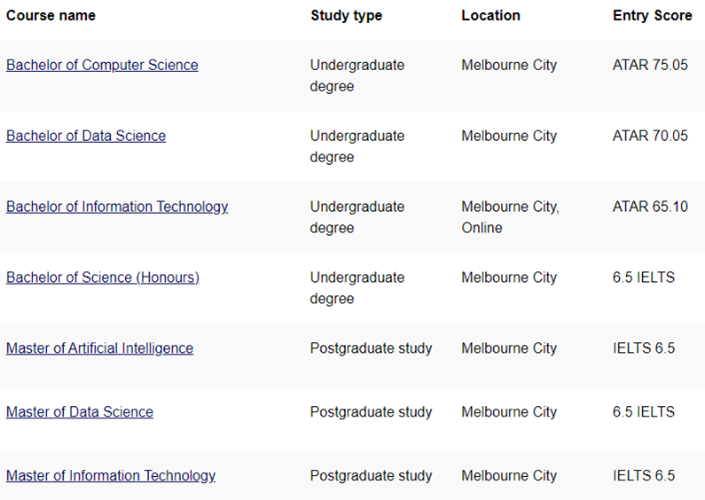
Task: Select the Location column header
Action: coord(491,16)
